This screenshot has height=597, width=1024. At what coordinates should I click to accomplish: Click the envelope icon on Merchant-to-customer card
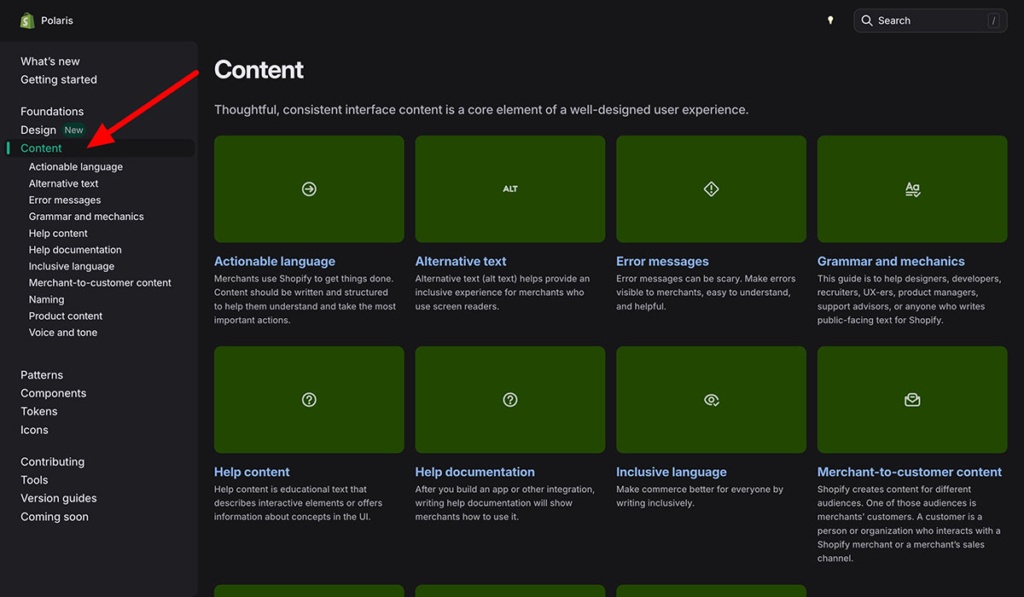coord(911,399)
